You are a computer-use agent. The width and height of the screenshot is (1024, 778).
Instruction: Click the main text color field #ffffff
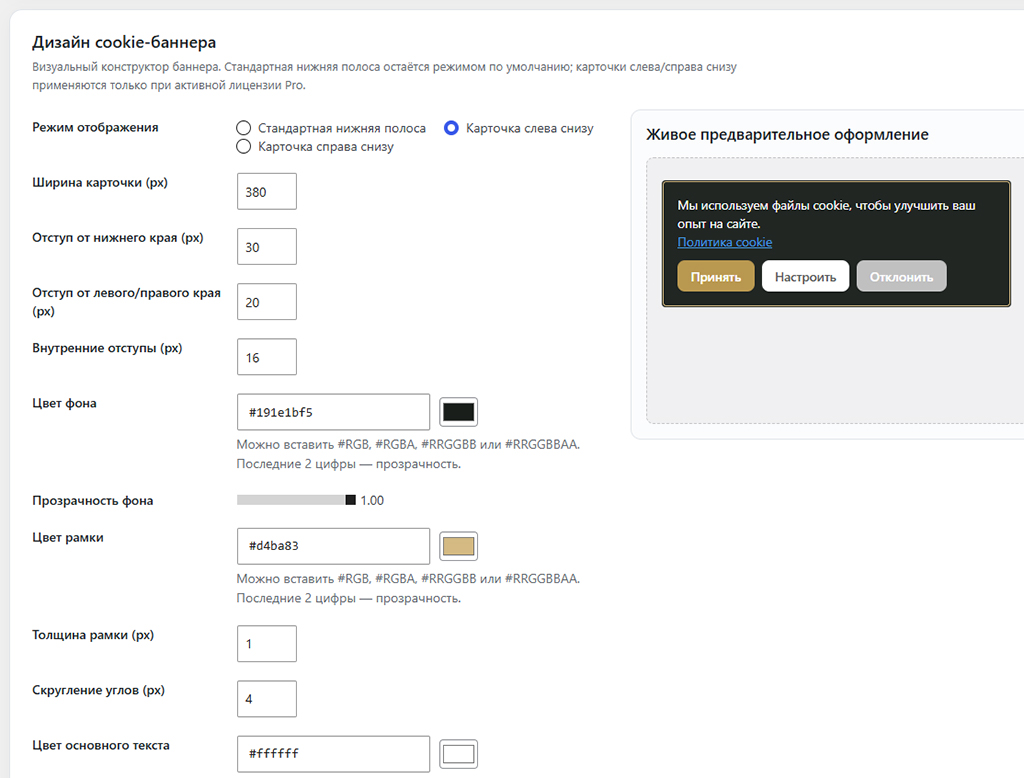tap(333, 754)
